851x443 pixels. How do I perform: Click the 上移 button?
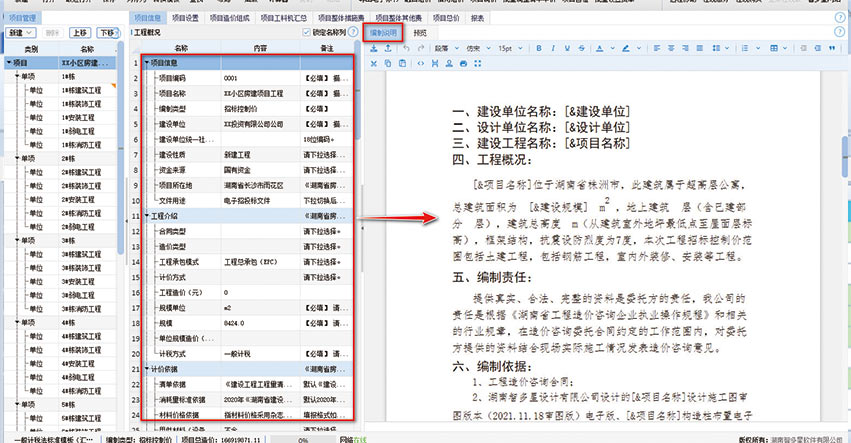[x=80, y=33]
